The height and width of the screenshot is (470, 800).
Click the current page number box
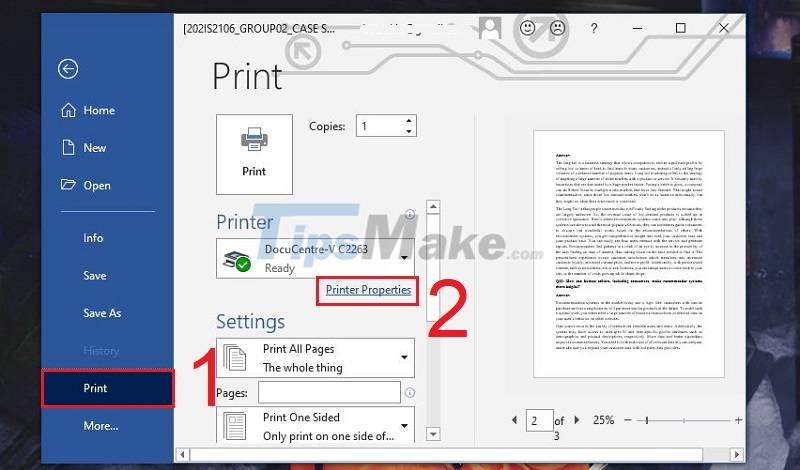coord(539,420)
